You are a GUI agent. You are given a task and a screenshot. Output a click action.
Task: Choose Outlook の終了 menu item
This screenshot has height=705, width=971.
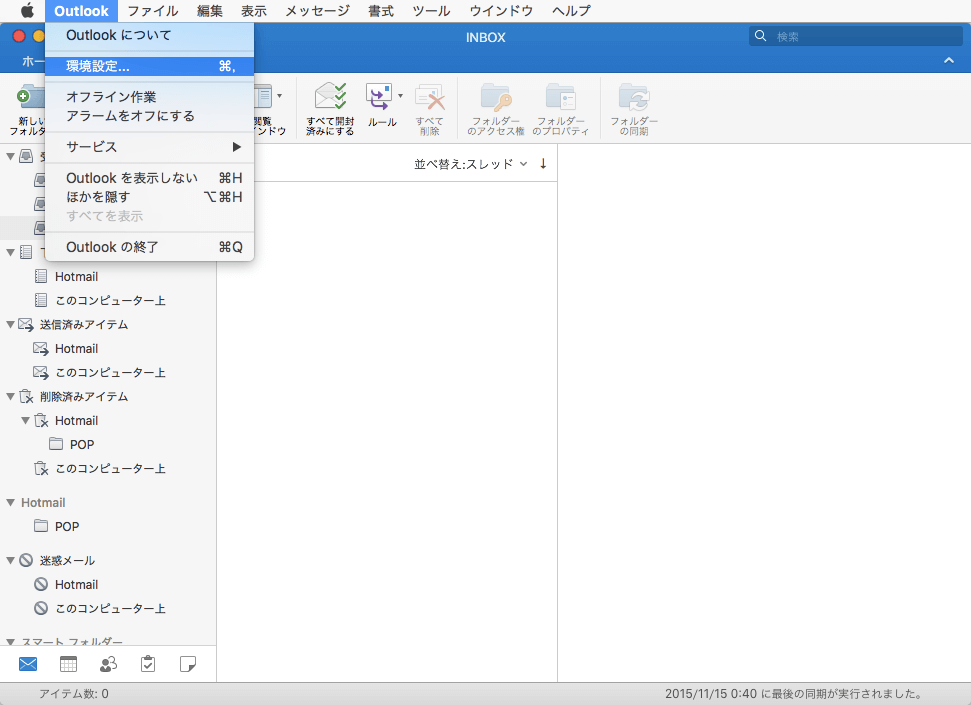(x=149, y=247)
